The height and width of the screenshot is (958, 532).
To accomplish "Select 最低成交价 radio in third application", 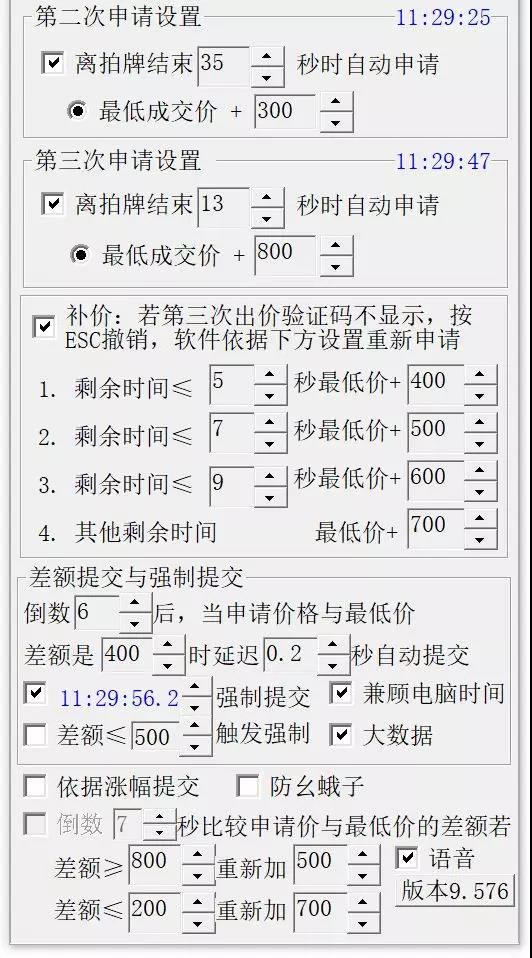I will 80,254.
